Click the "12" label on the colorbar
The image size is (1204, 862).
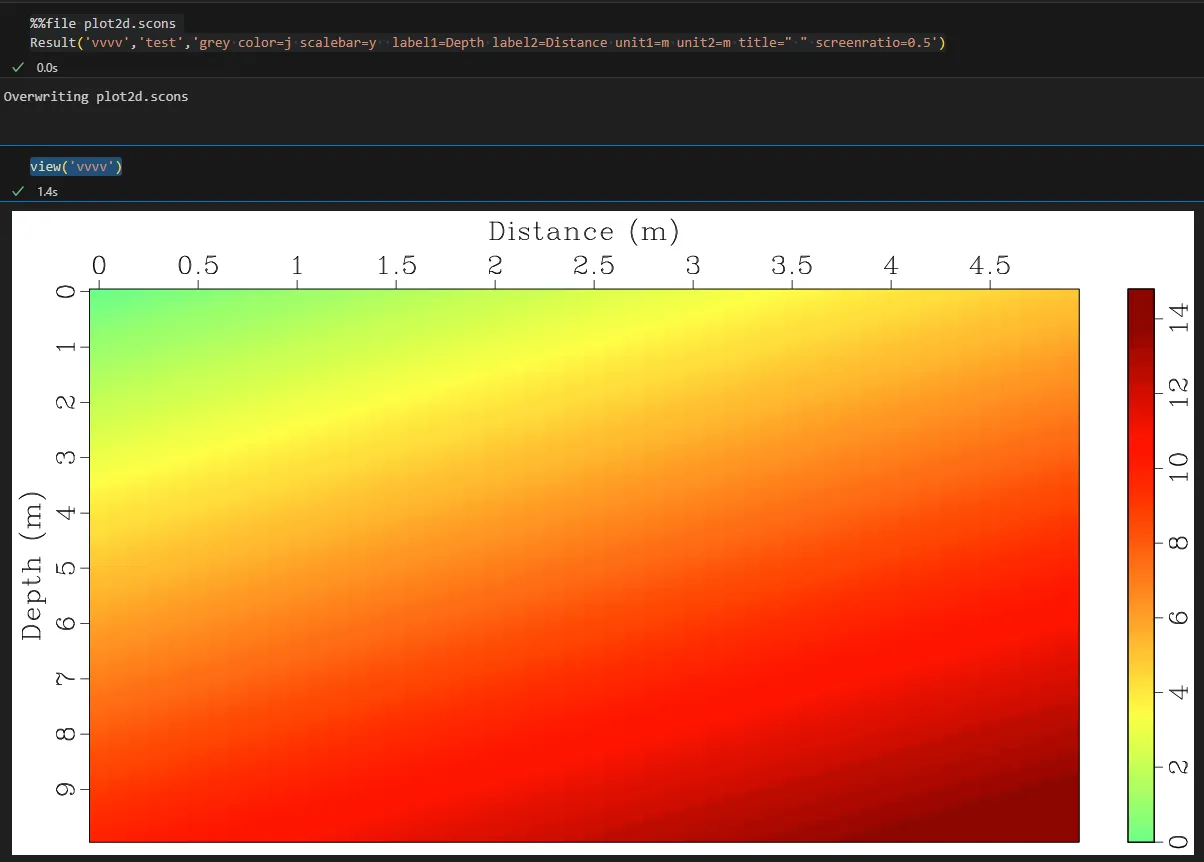click(1178, 393)
